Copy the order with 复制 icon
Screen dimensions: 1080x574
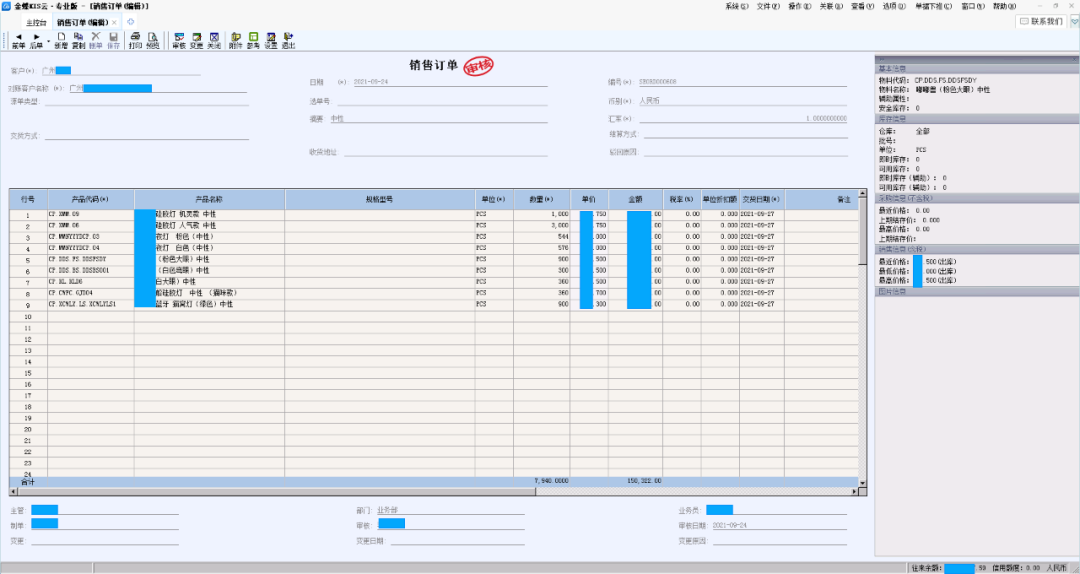(79, 41)
